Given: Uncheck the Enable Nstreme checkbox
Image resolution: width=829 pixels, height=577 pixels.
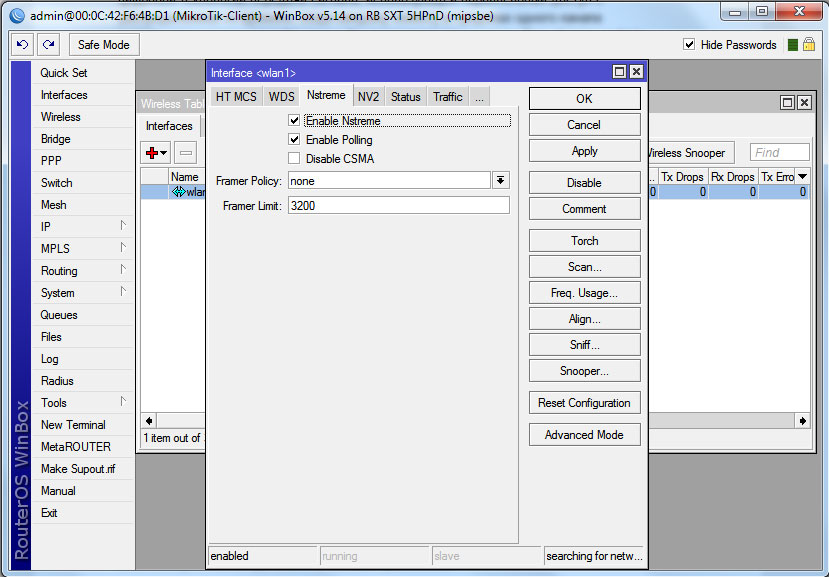Looking at the screenshot, I should pyautogui.click(x=294, y=121).
